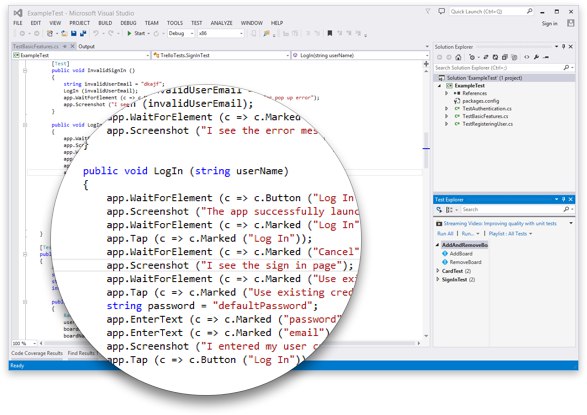Open the BUILD menu

(105, 23)
